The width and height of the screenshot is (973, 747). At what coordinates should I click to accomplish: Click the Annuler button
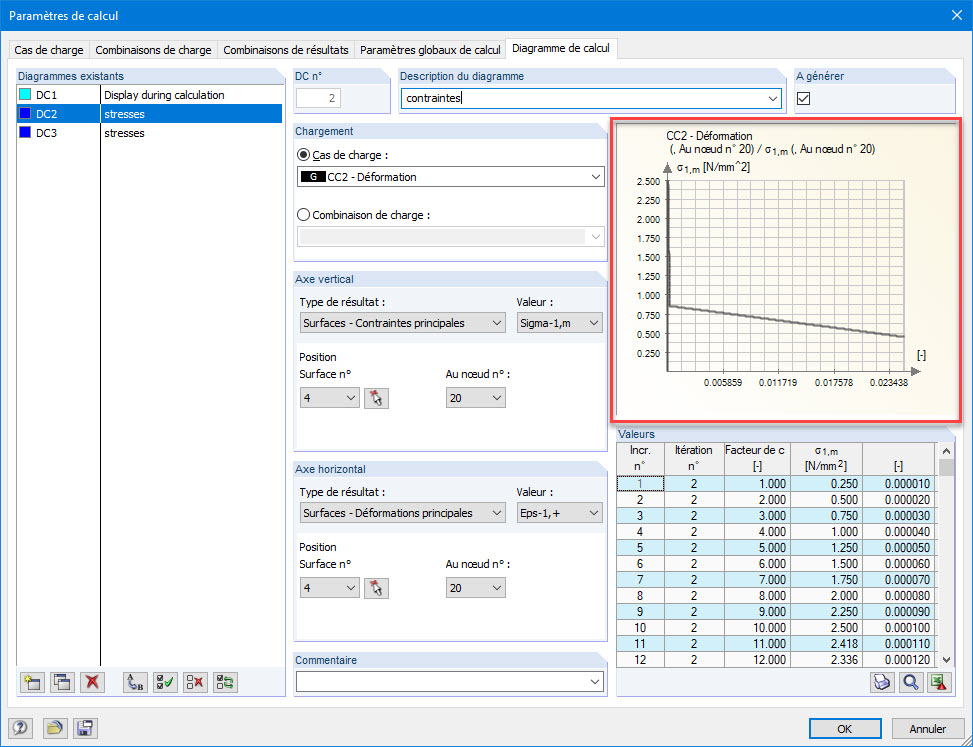coord(928,728)
